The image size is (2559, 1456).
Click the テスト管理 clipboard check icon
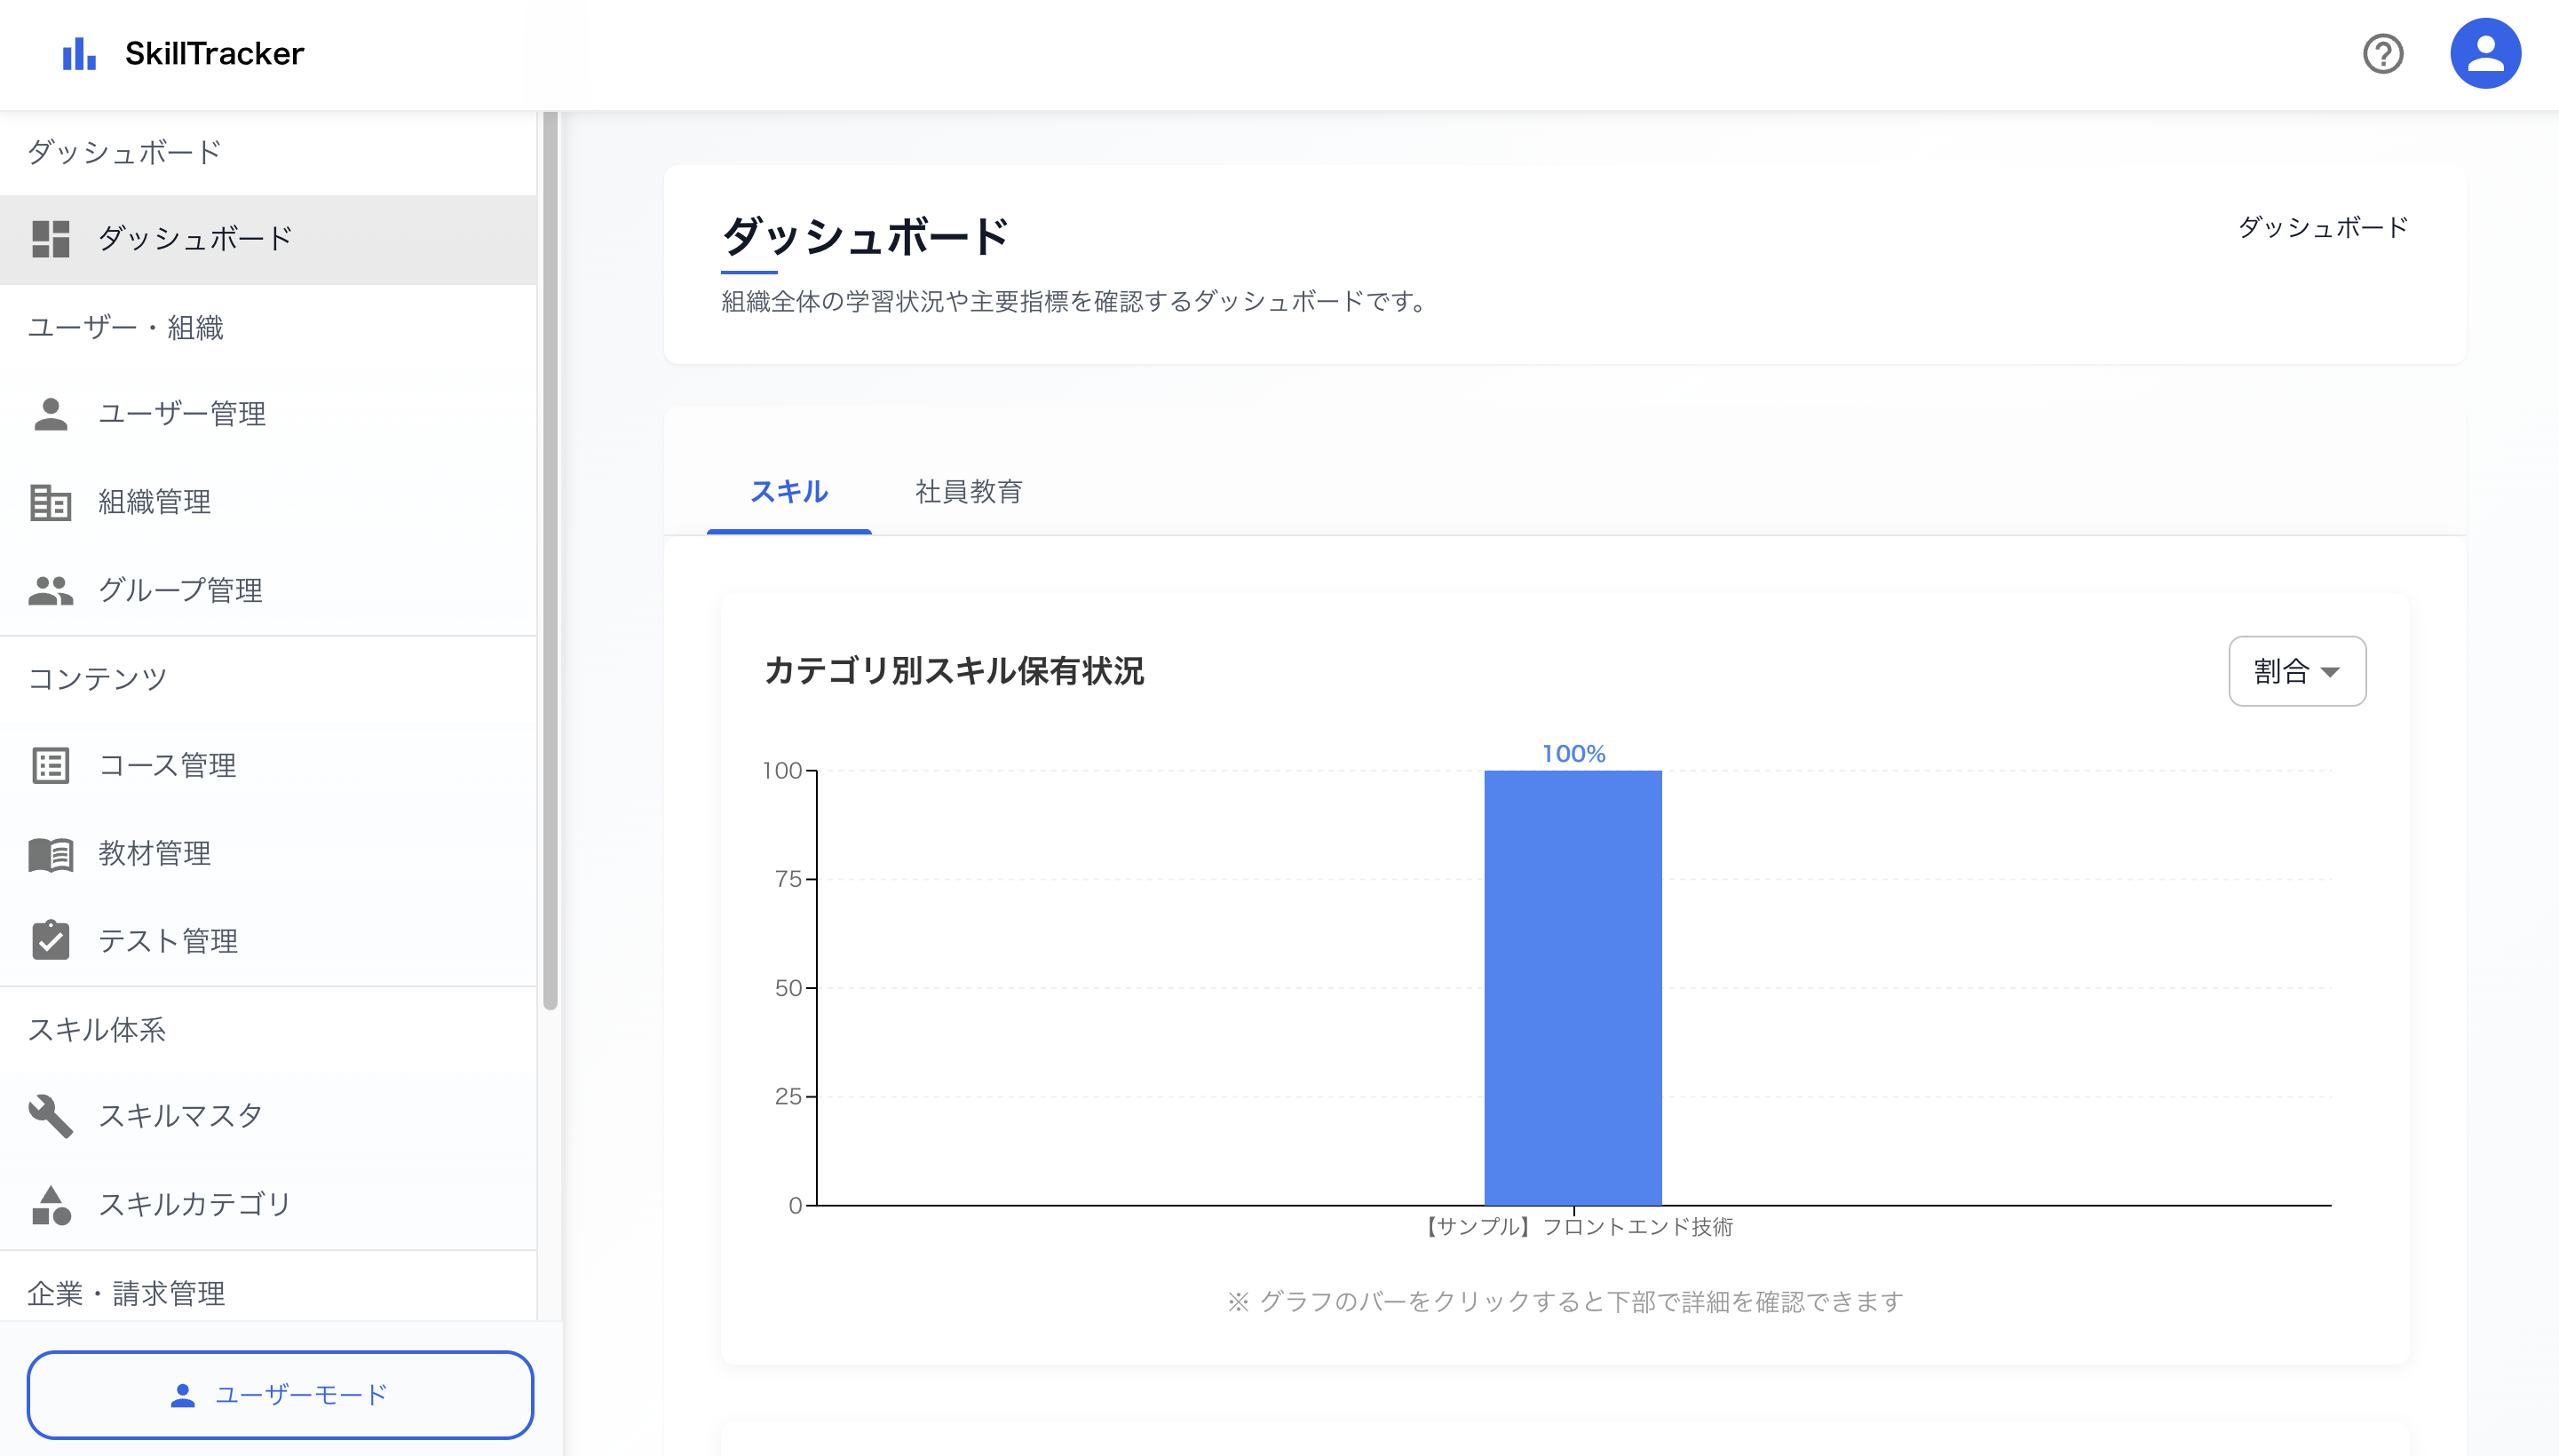pyautogui.click(x=50, y=941)
